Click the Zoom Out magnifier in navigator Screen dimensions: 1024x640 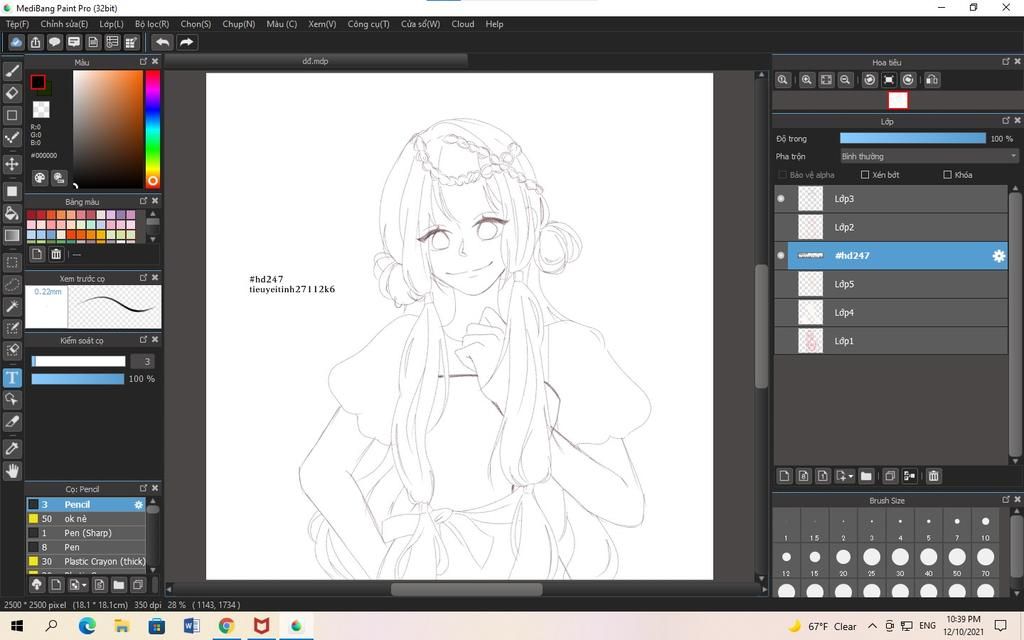pos(845,80)
